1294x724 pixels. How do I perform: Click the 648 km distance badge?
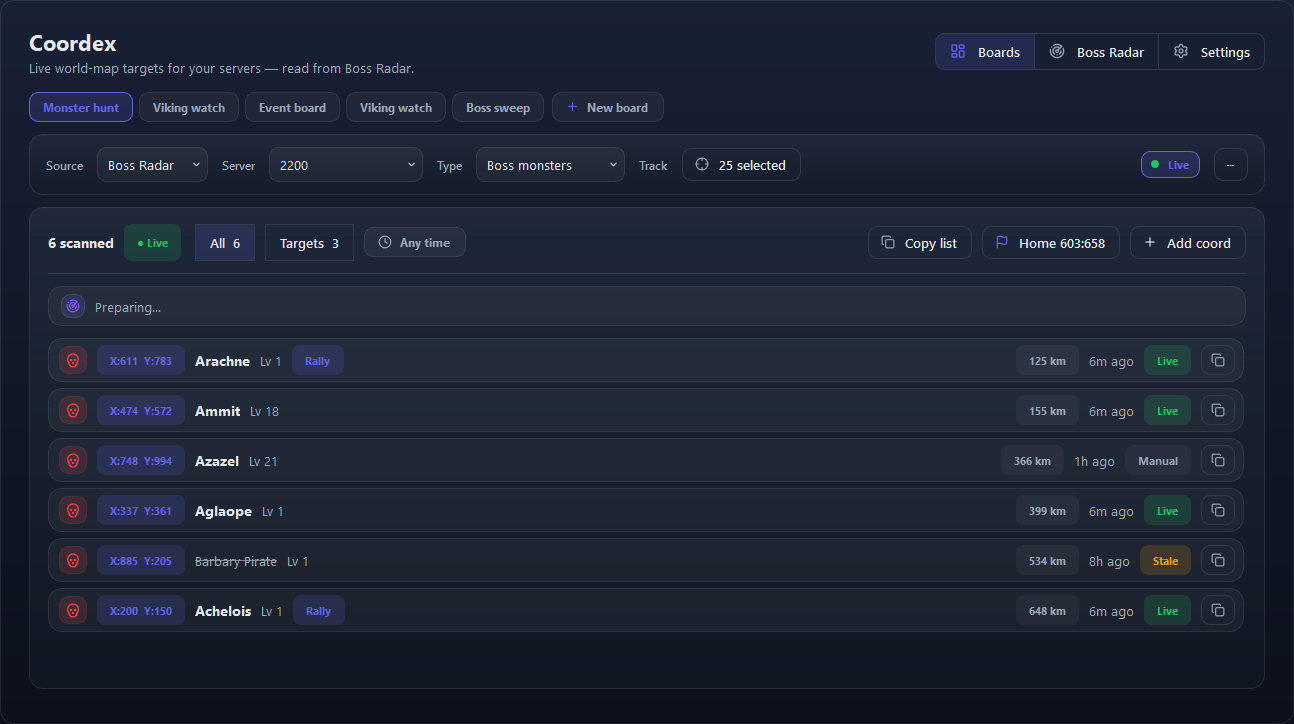(x=1047, y=611)
